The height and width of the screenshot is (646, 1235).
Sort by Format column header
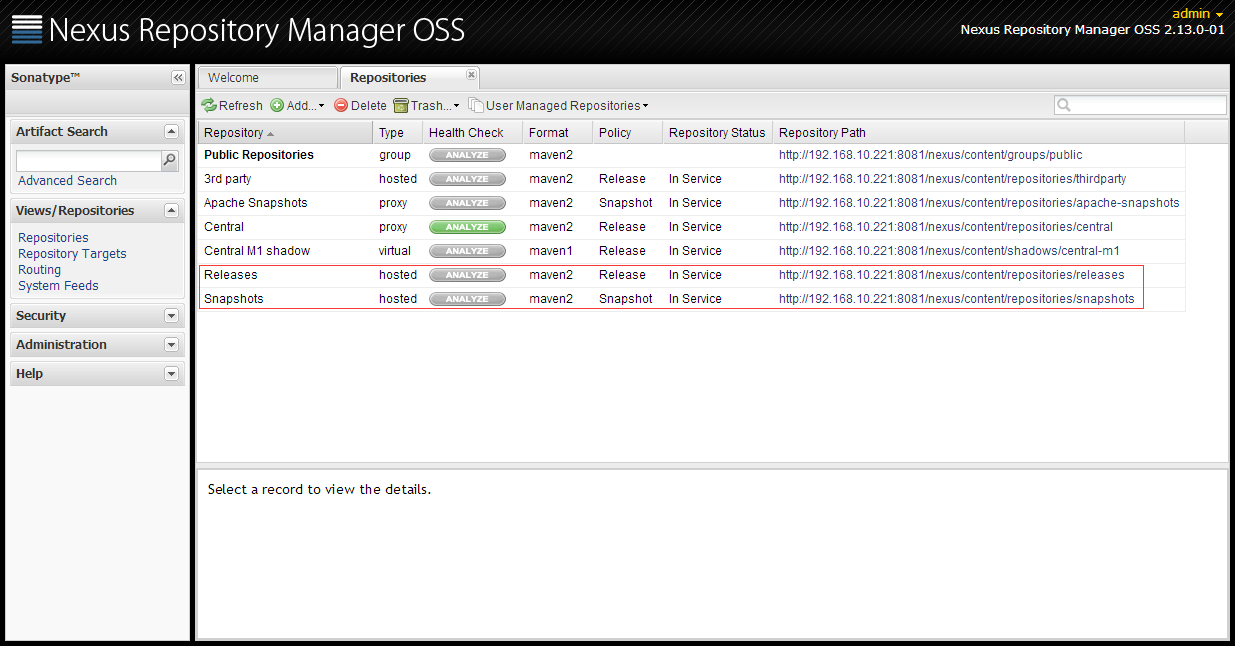pos(557,132)
